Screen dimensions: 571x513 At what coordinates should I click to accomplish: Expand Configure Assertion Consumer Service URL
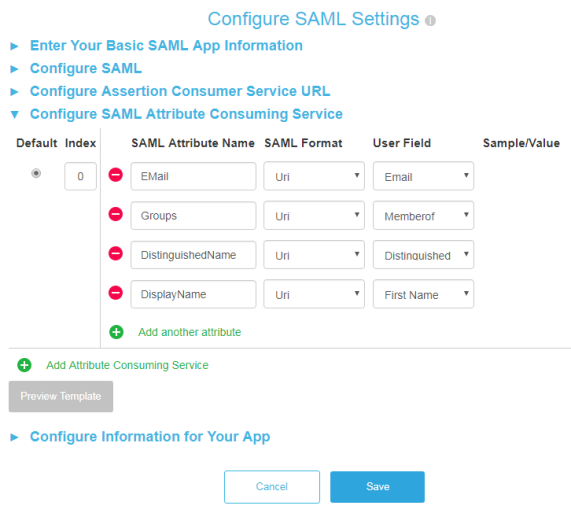pyautogui.click(x=180, y=91)
